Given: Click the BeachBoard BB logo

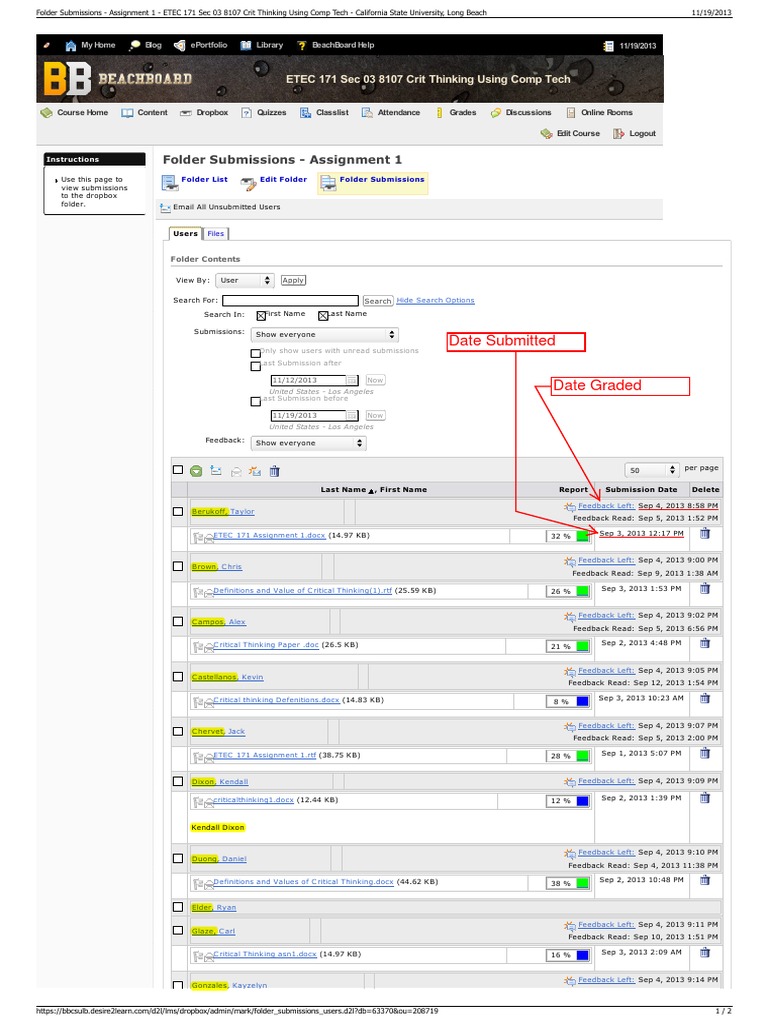Looking at the screenshot, I should [x=67, y=79].
